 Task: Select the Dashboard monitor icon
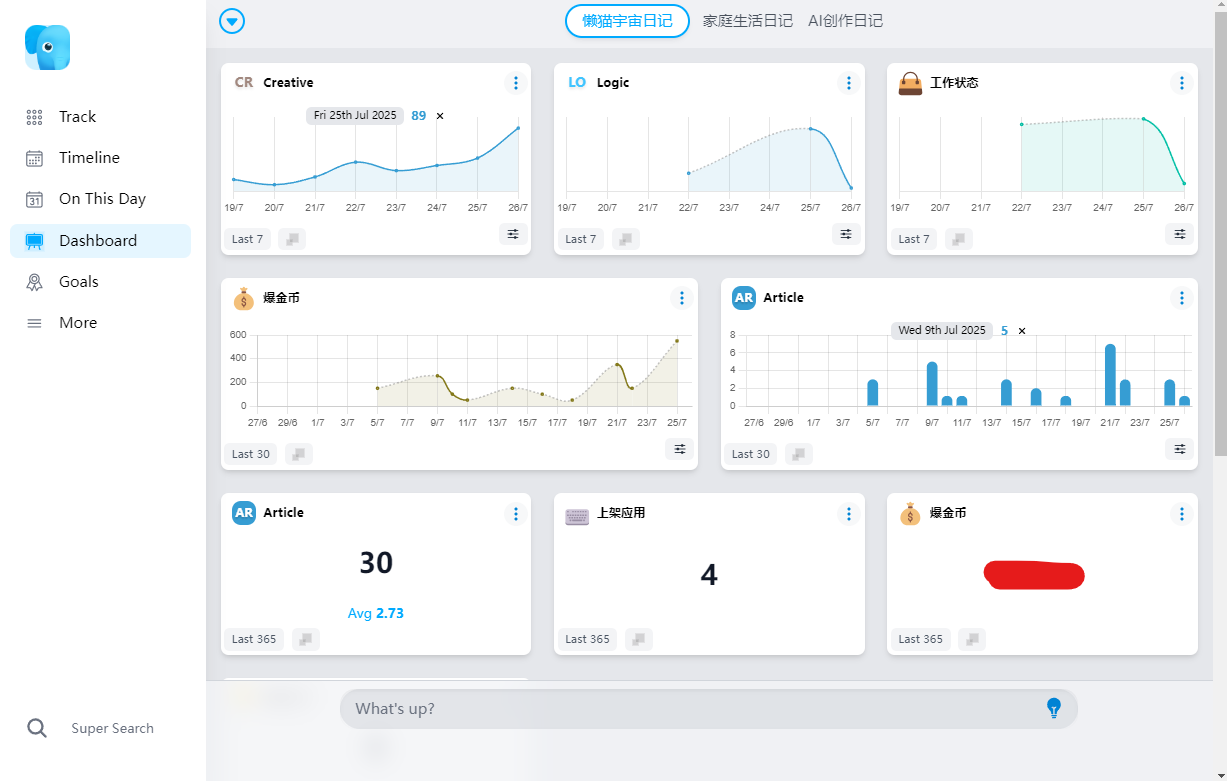(x=34, y=241)
